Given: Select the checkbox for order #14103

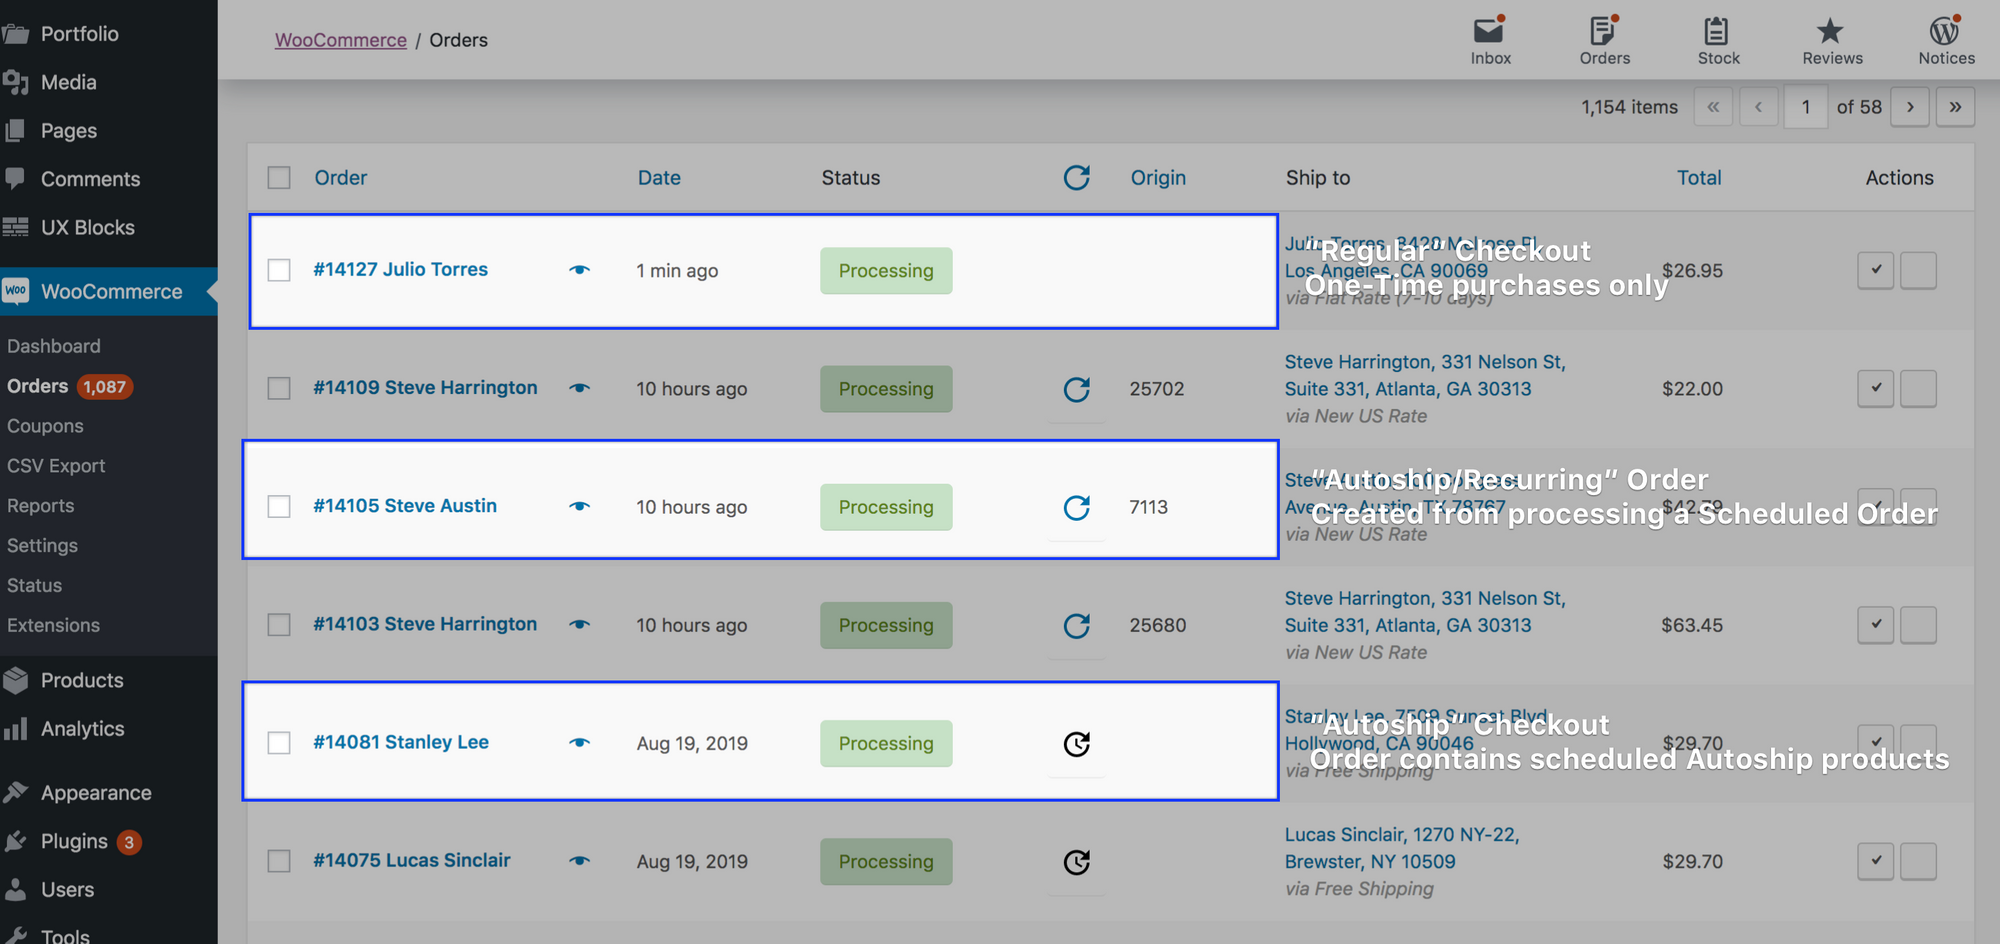Looking at the screenshot, I should tap(279, 625).
